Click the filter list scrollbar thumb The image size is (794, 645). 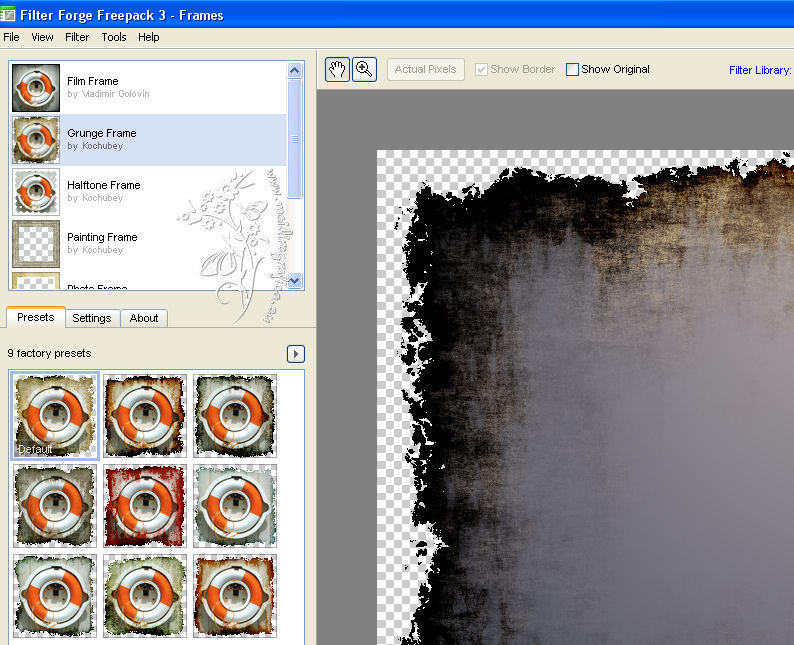point(295,139)
